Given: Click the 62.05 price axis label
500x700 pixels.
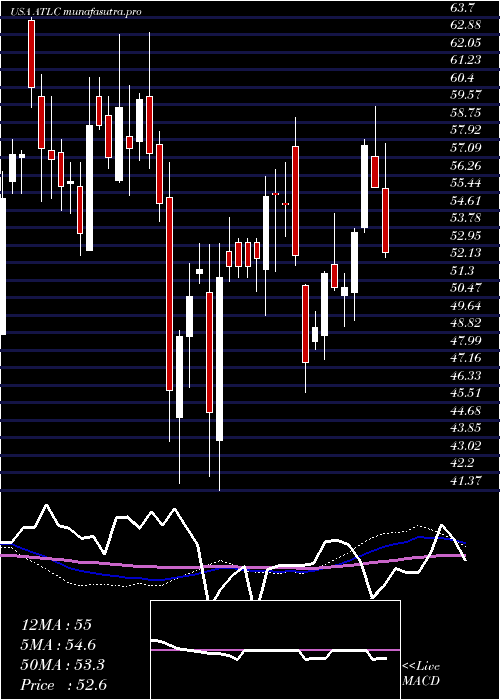Looking at the screenshot, I should coord(466,42).
